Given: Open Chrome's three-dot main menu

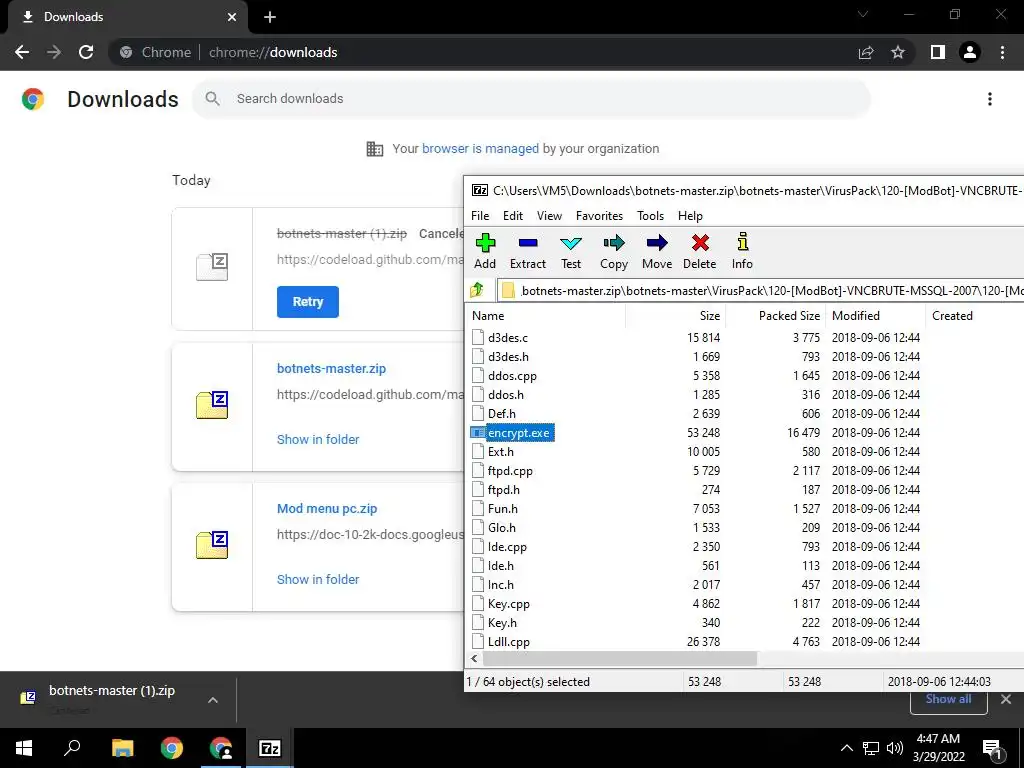Looking at the screenshot, I should click(1002, 52).
